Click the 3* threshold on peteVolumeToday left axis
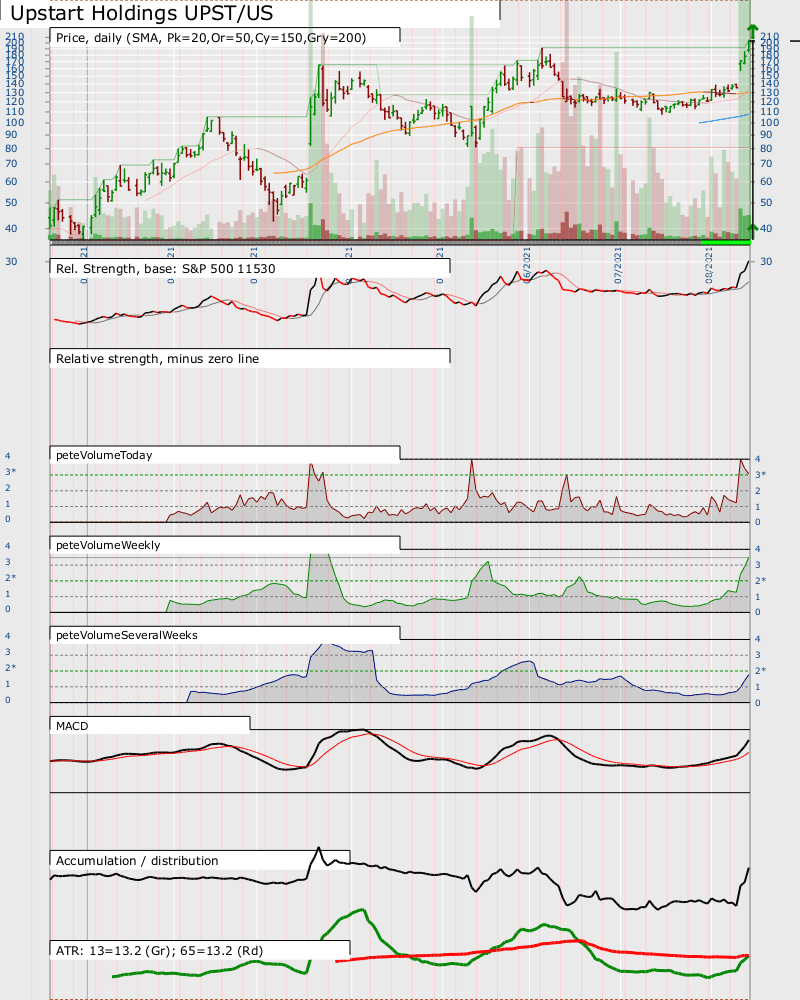The image size is (800, 1000). [10, 472]
